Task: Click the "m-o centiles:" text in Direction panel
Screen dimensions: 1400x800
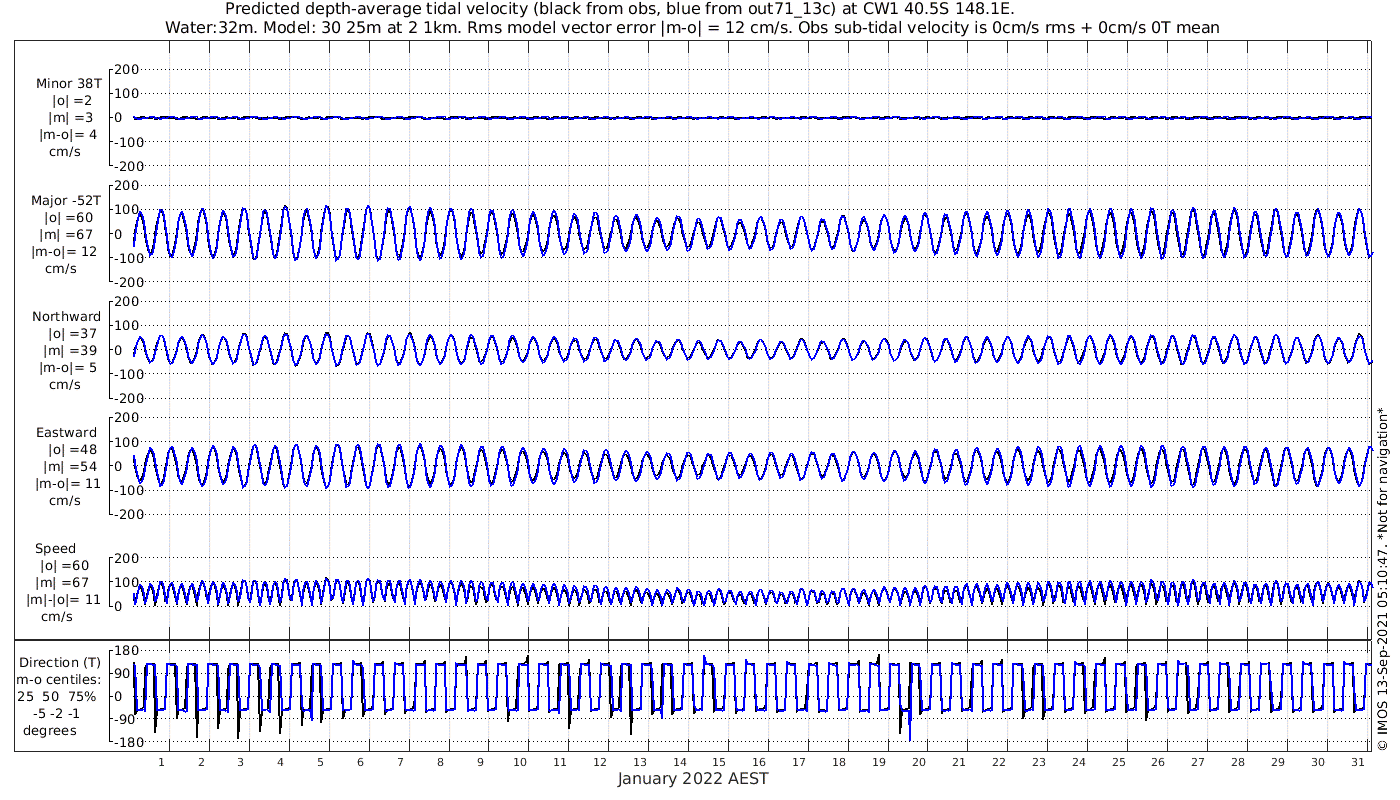Action: [x=56, y=680]
